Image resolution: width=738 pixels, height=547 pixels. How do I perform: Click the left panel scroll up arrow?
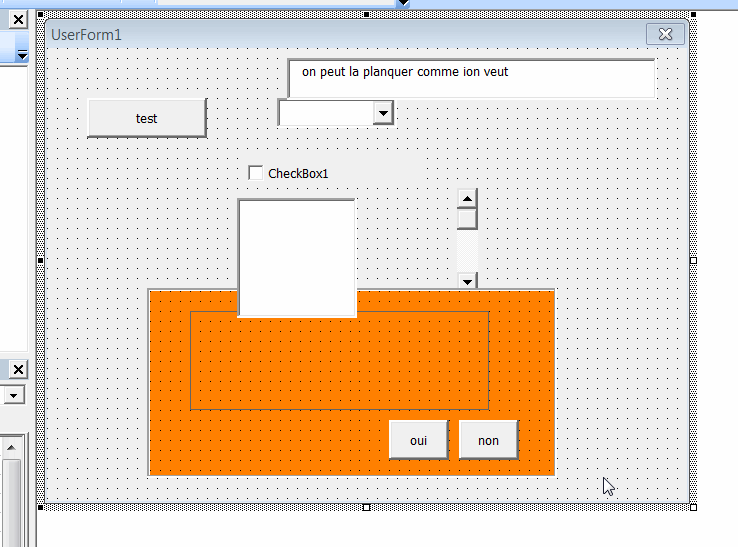11,447
